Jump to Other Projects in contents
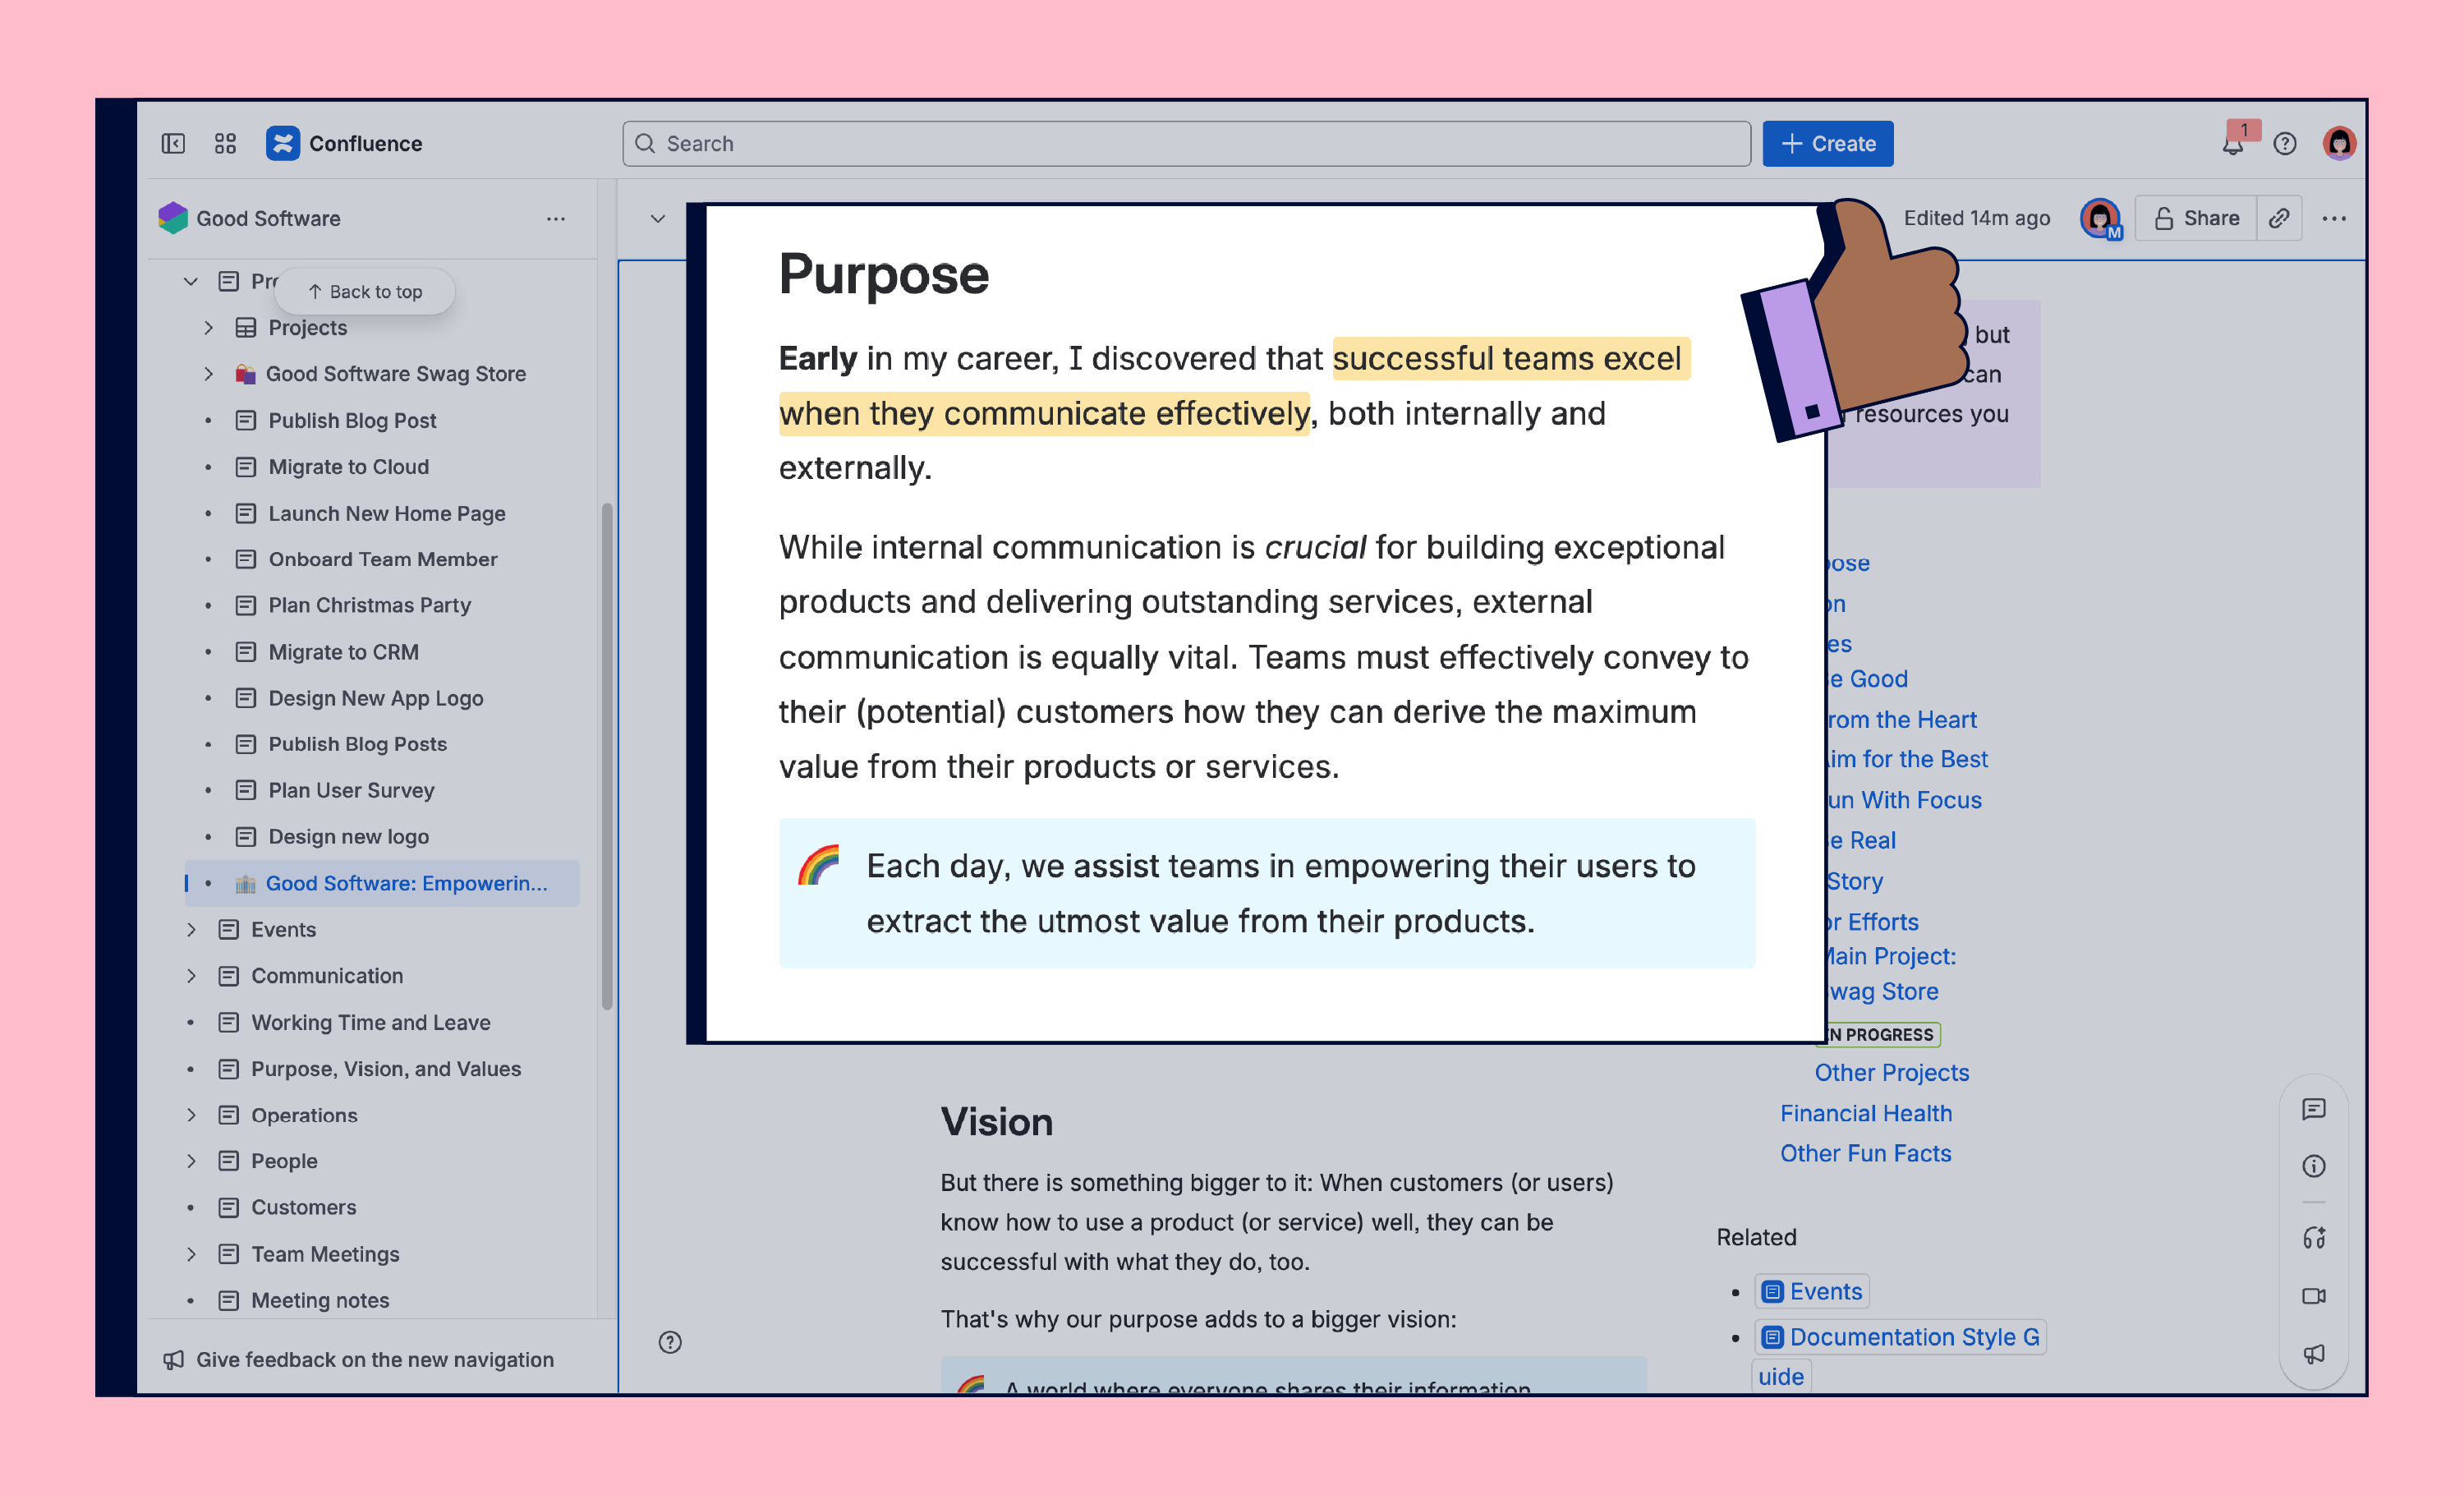Screen dimensions: 2464x1495 [1892, 1073]
